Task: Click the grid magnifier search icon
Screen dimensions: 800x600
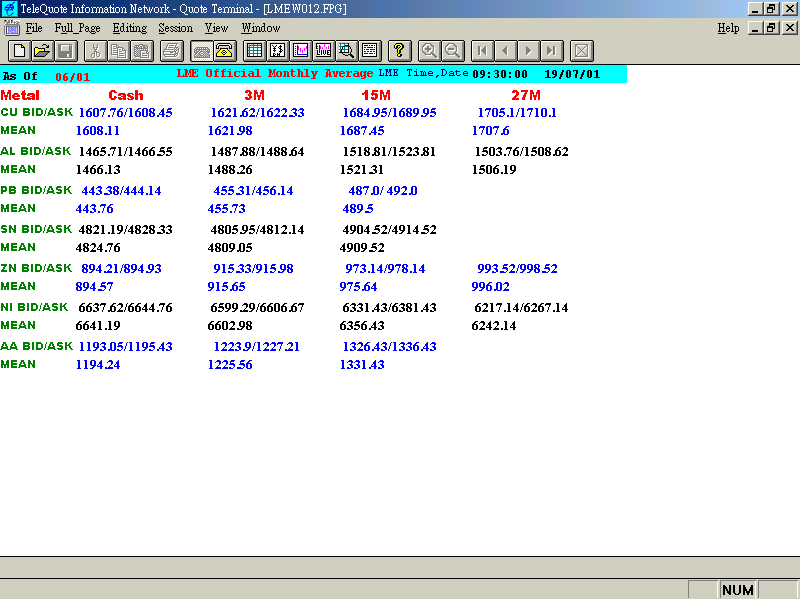Action: point(347,51)
